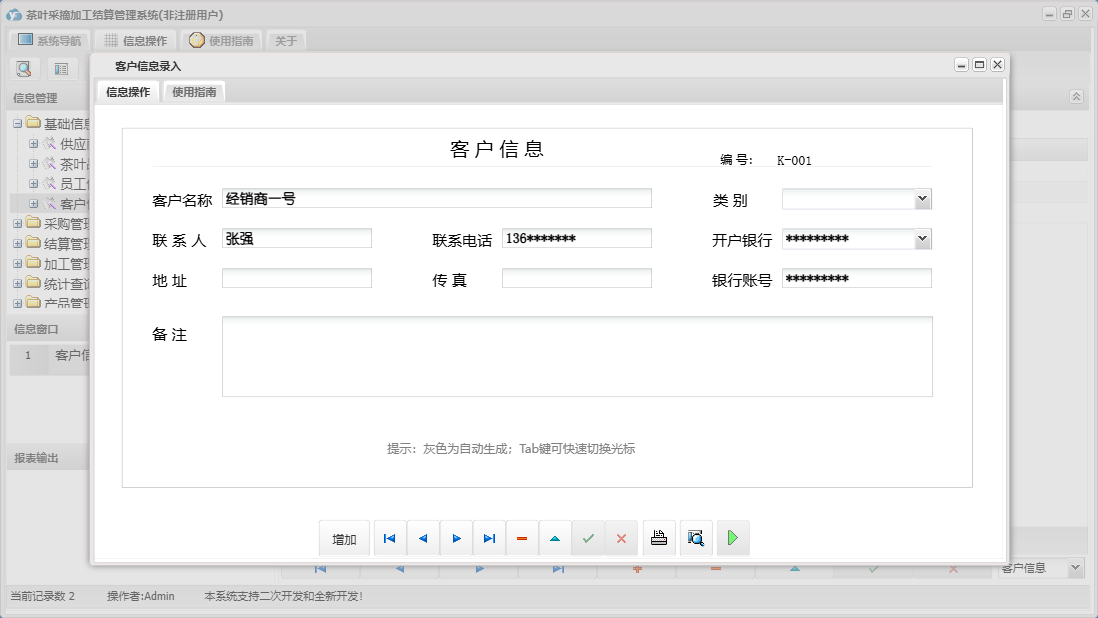
Task: Cancel changes with red X icon
Action: click(621, 537)
